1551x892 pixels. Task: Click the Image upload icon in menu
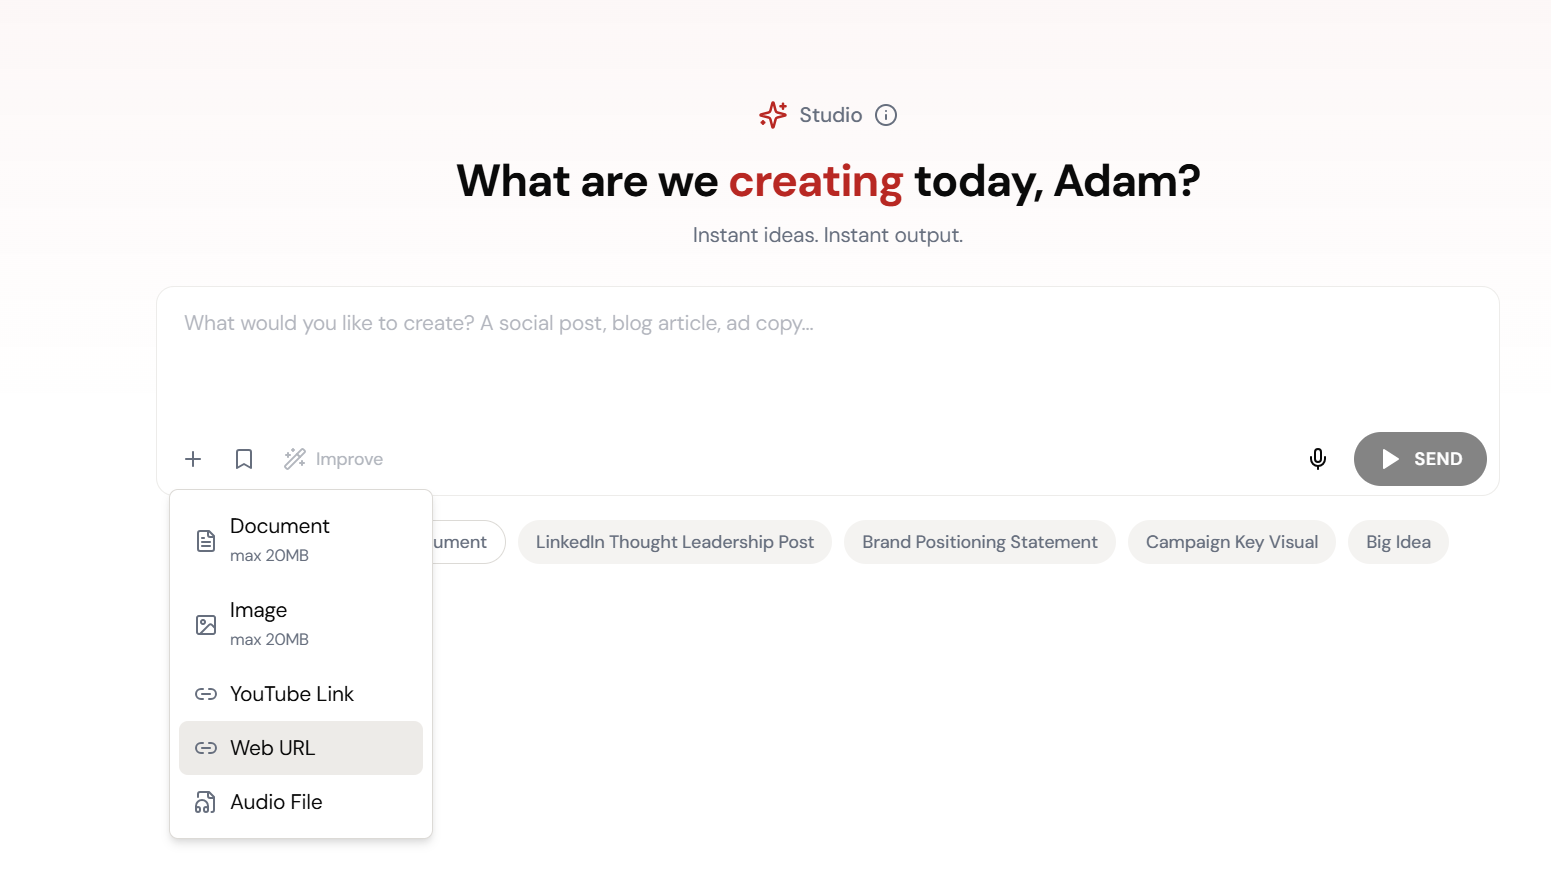(205, 623)
